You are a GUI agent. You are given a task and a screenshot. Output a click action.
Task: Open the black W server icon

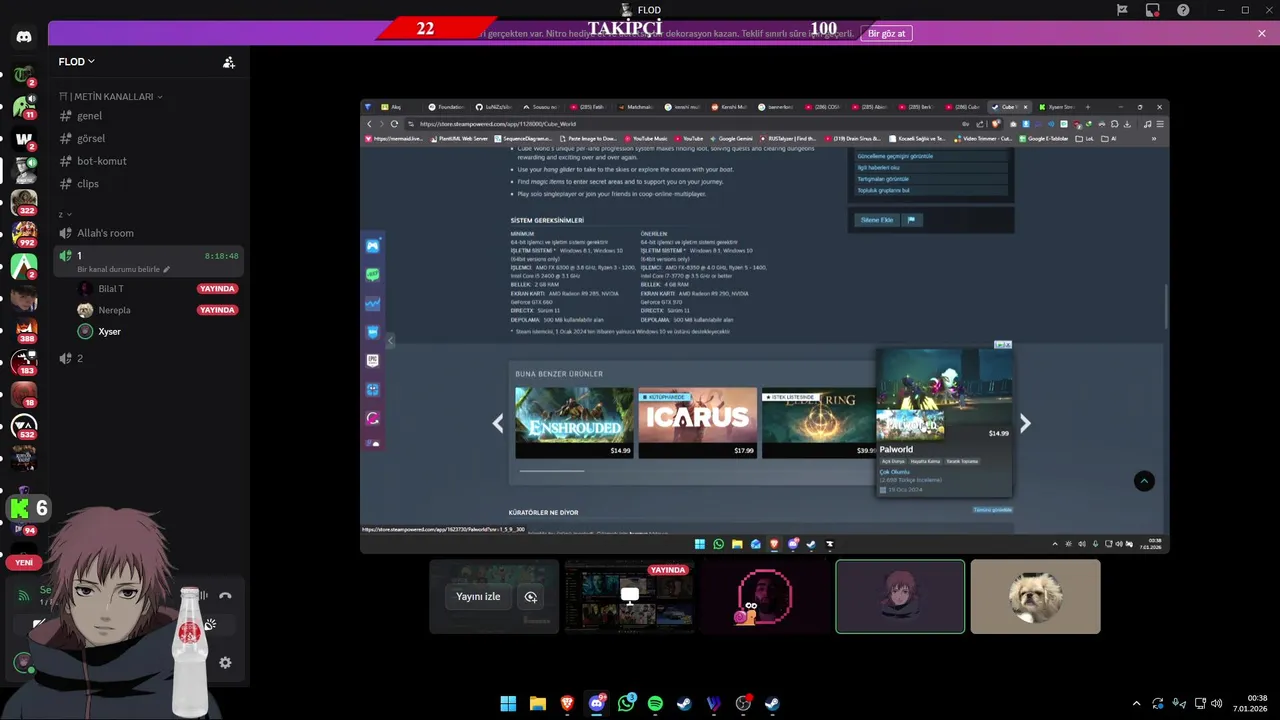(x=24, y=138)
